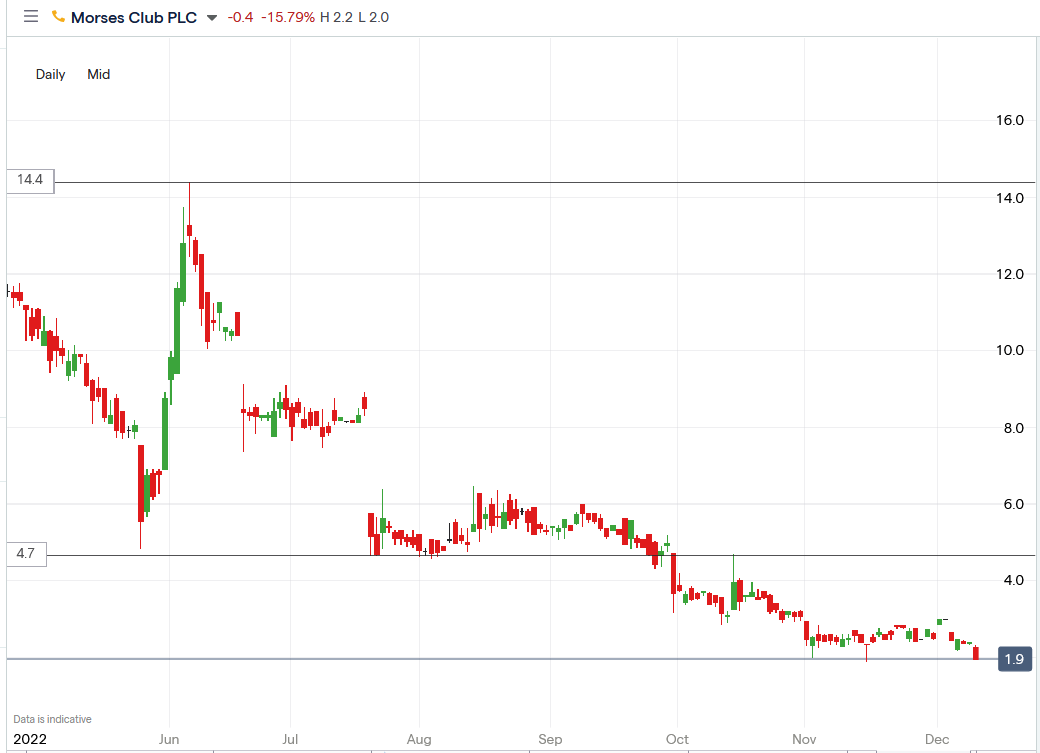Click the 16.0 price axis label
This screenshot has width=1040, height=753.
click(1009, 120)
